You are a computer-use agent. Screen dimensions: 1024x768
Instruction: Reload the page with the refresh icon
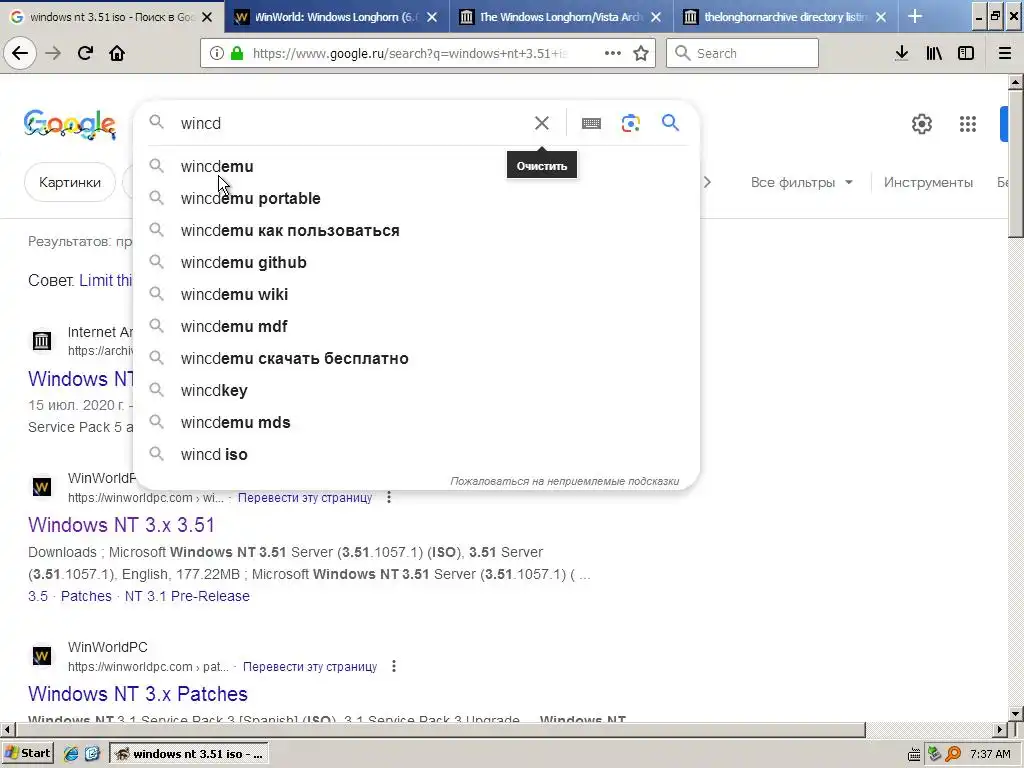(85, 54)
